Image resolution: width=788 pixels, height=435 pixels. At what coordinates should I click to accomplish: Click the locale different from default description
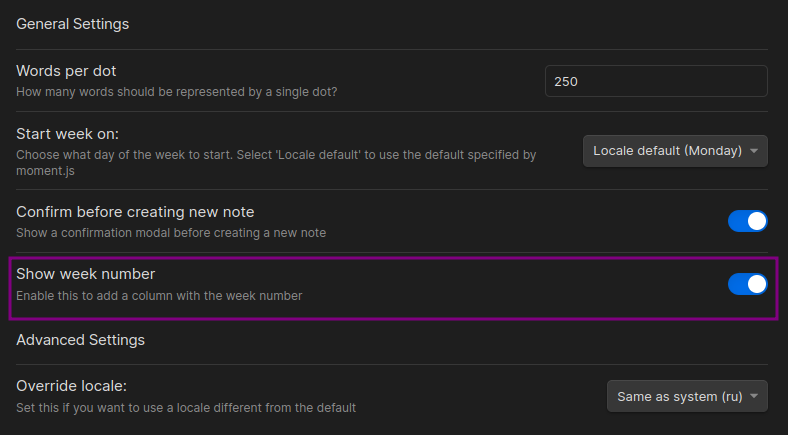pos(186,408)
